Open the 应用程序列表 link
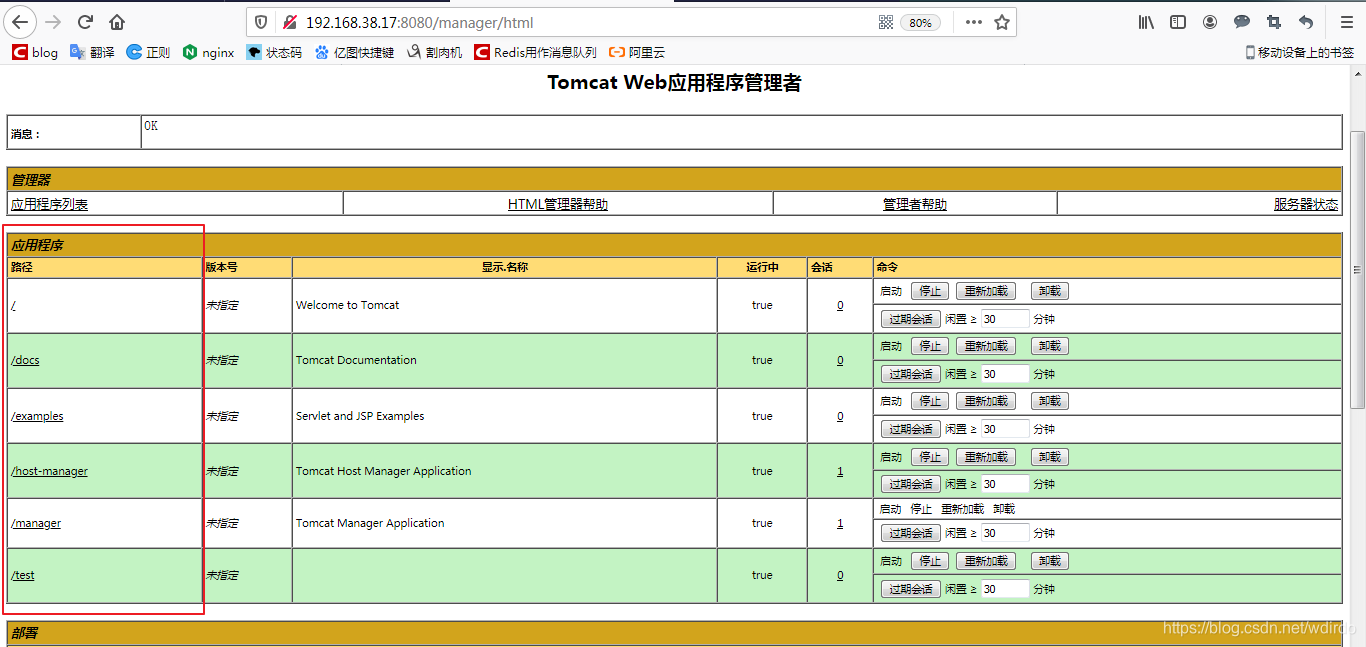Viewport: 1366px width, 647px height. click(49, 204)
